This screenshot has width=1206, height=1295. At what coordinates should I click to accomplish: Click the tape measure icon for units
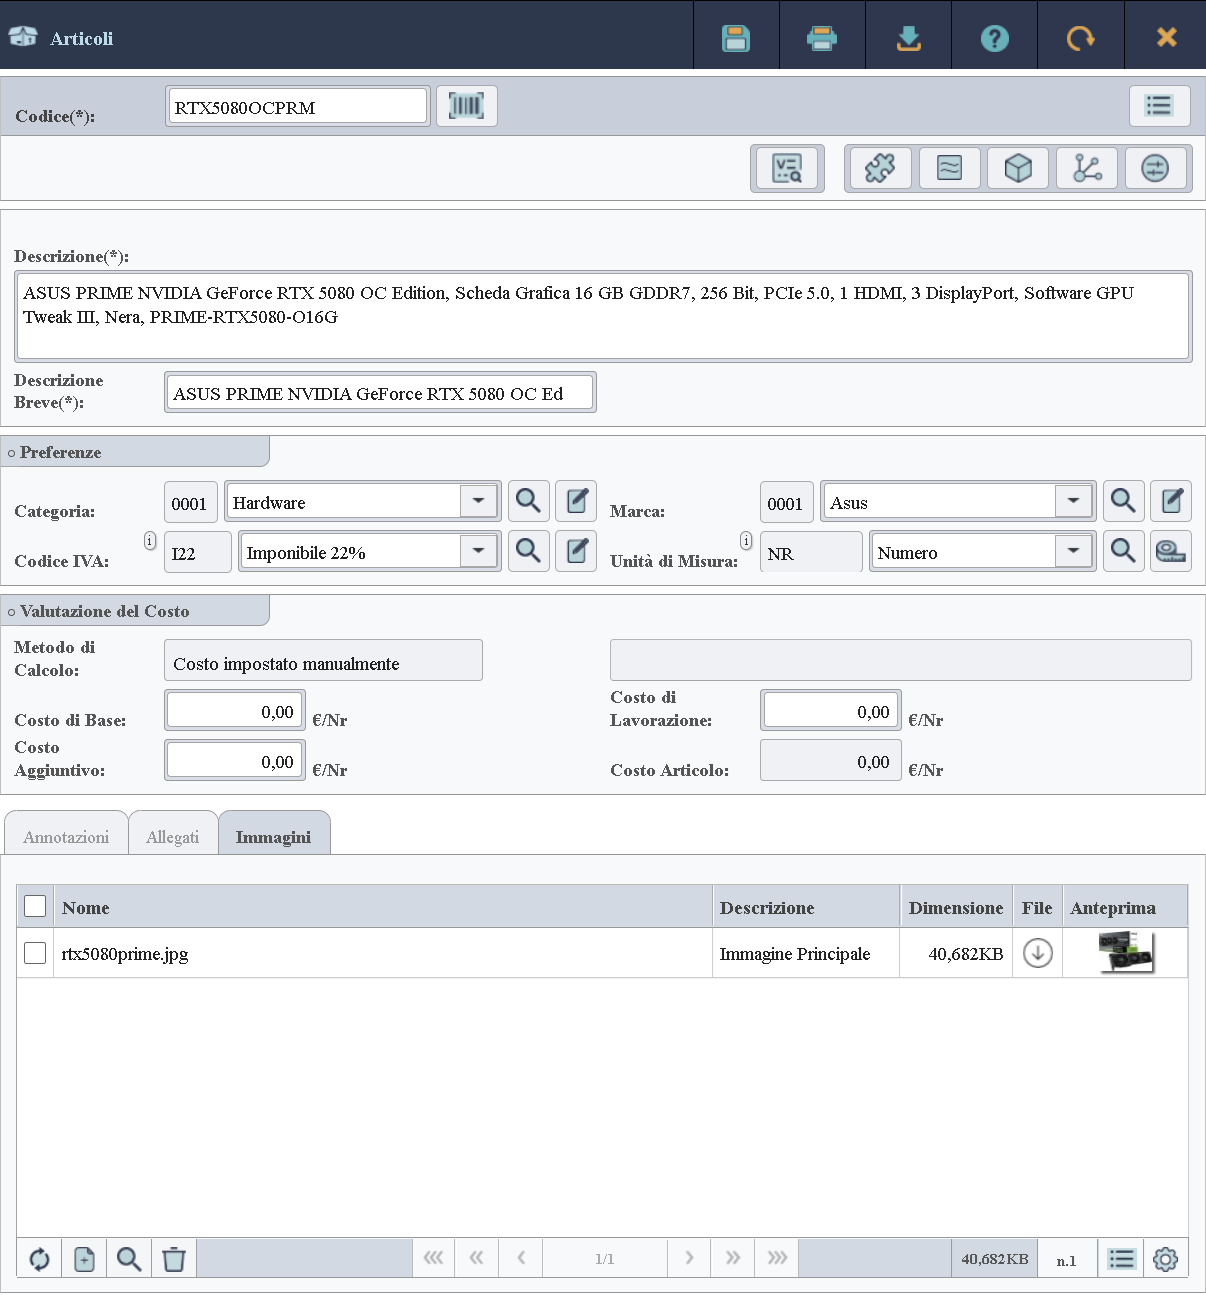click(x=1171, y=551)
